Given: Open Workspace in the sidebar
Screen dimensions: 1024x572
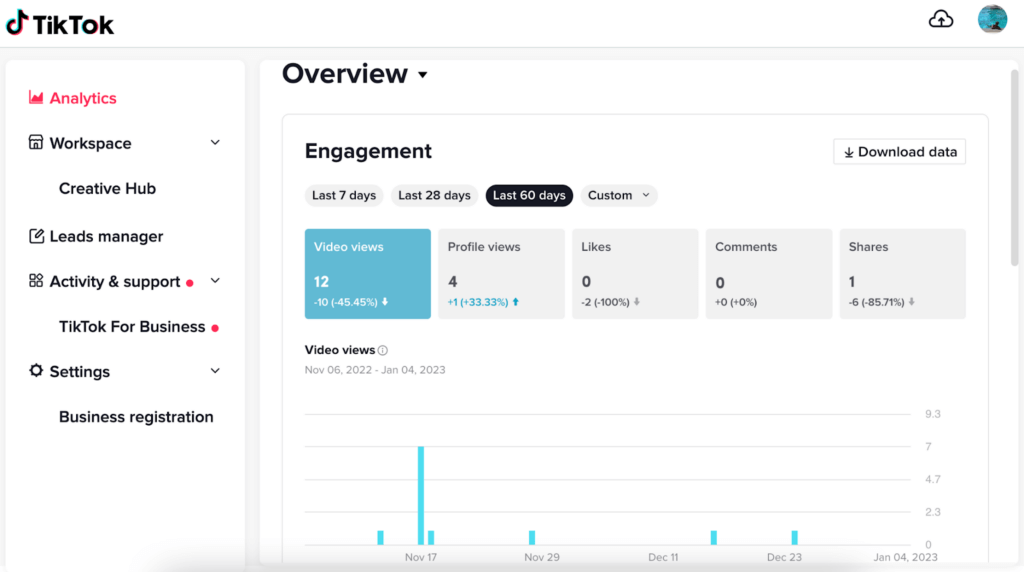Looking at the screenshot, I should 90,143.
